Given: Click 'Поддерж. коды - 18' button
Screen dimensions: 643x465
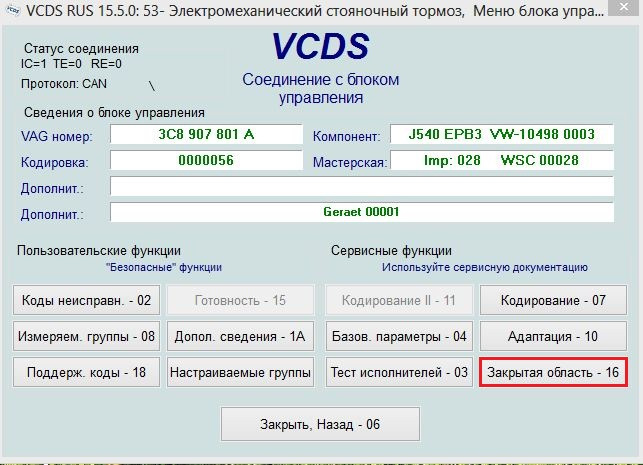Looking at the screenshot, I should tap(86, 372).
